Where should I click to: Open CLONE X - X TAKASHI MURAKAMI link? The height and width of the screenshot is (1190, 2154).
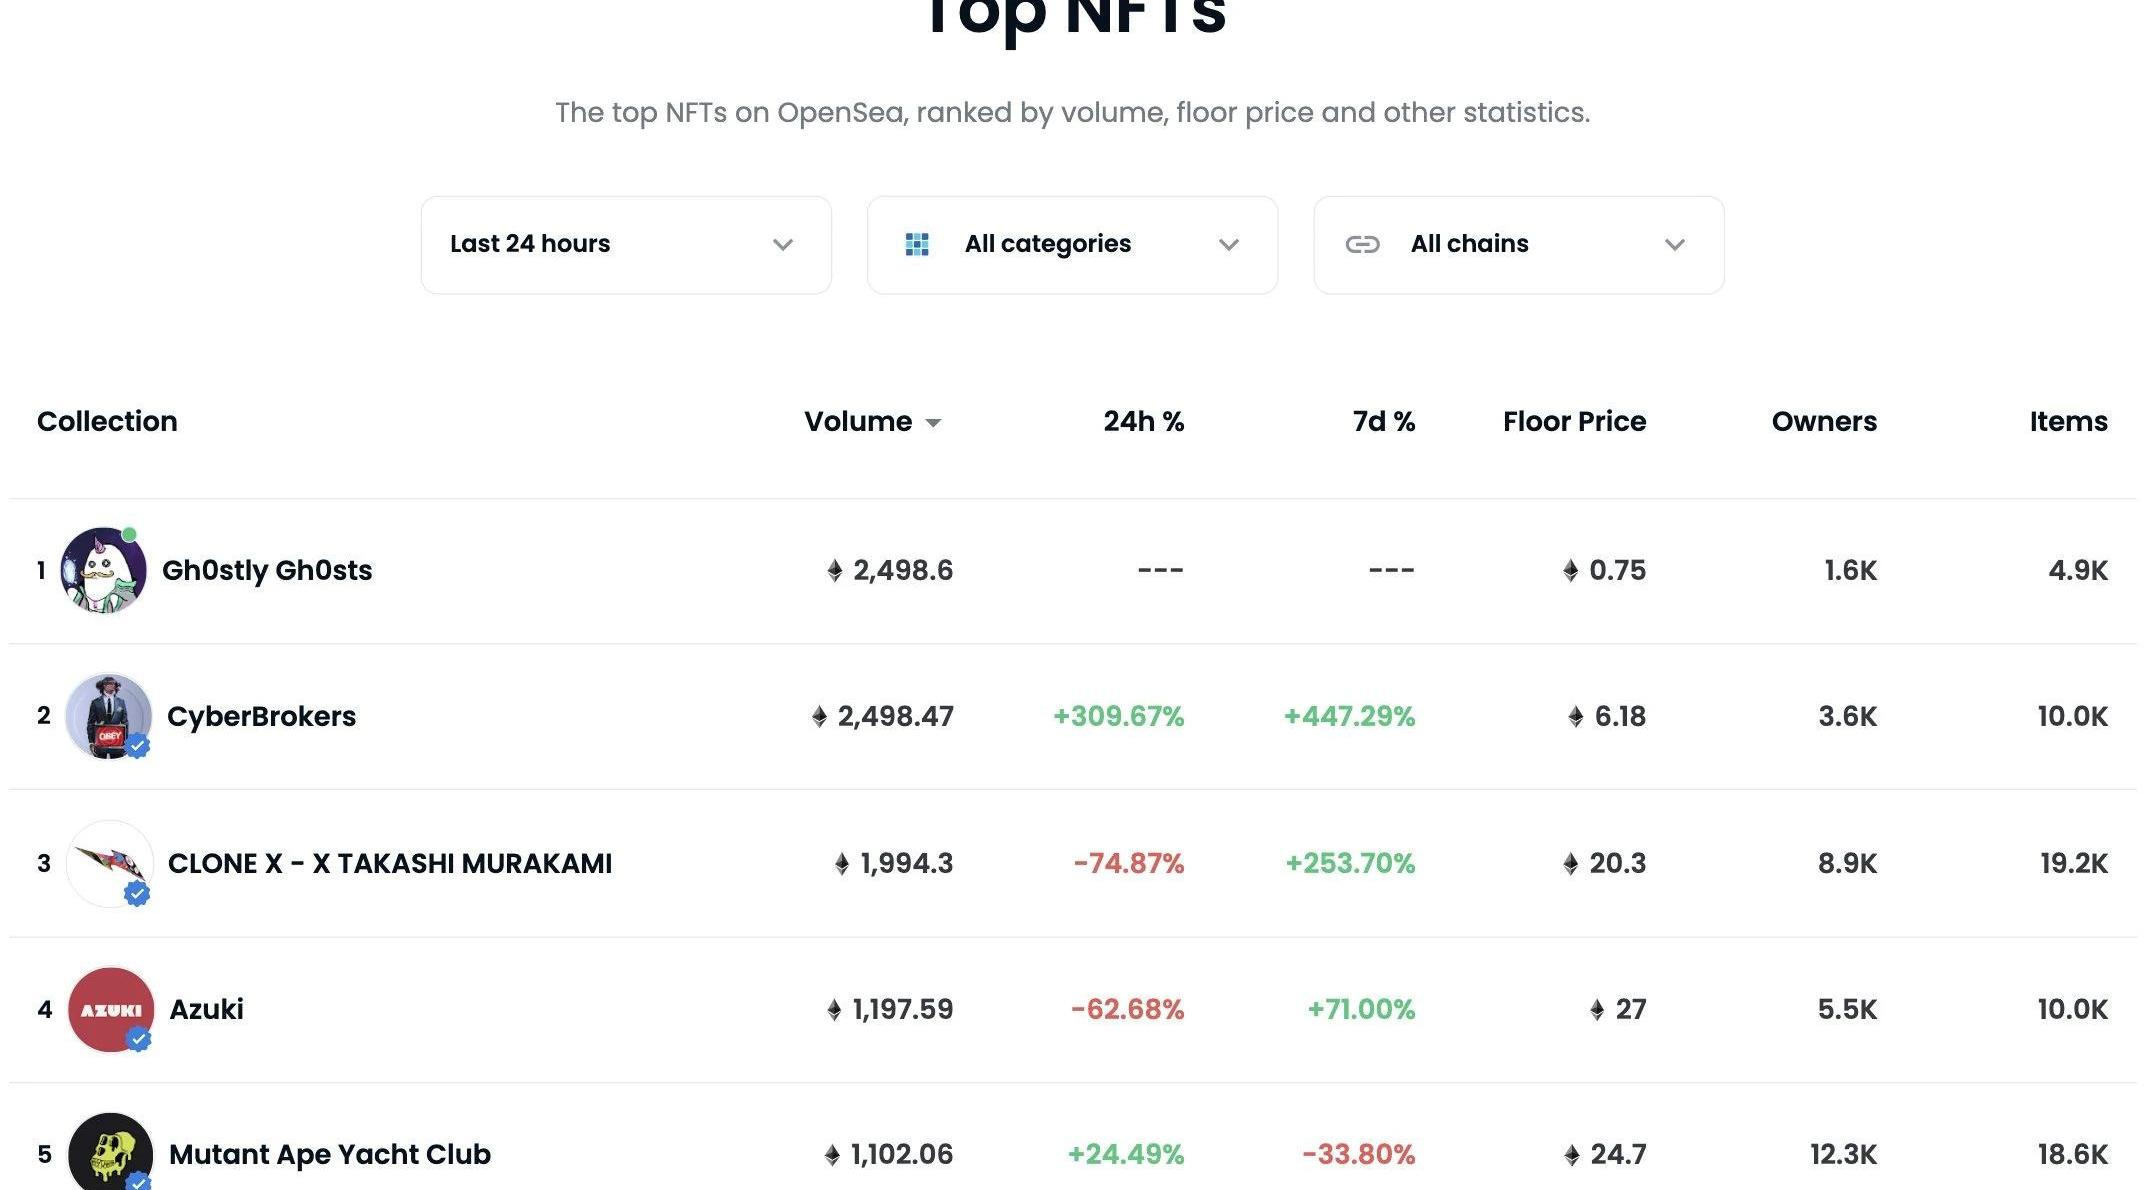tap(390, 863)
